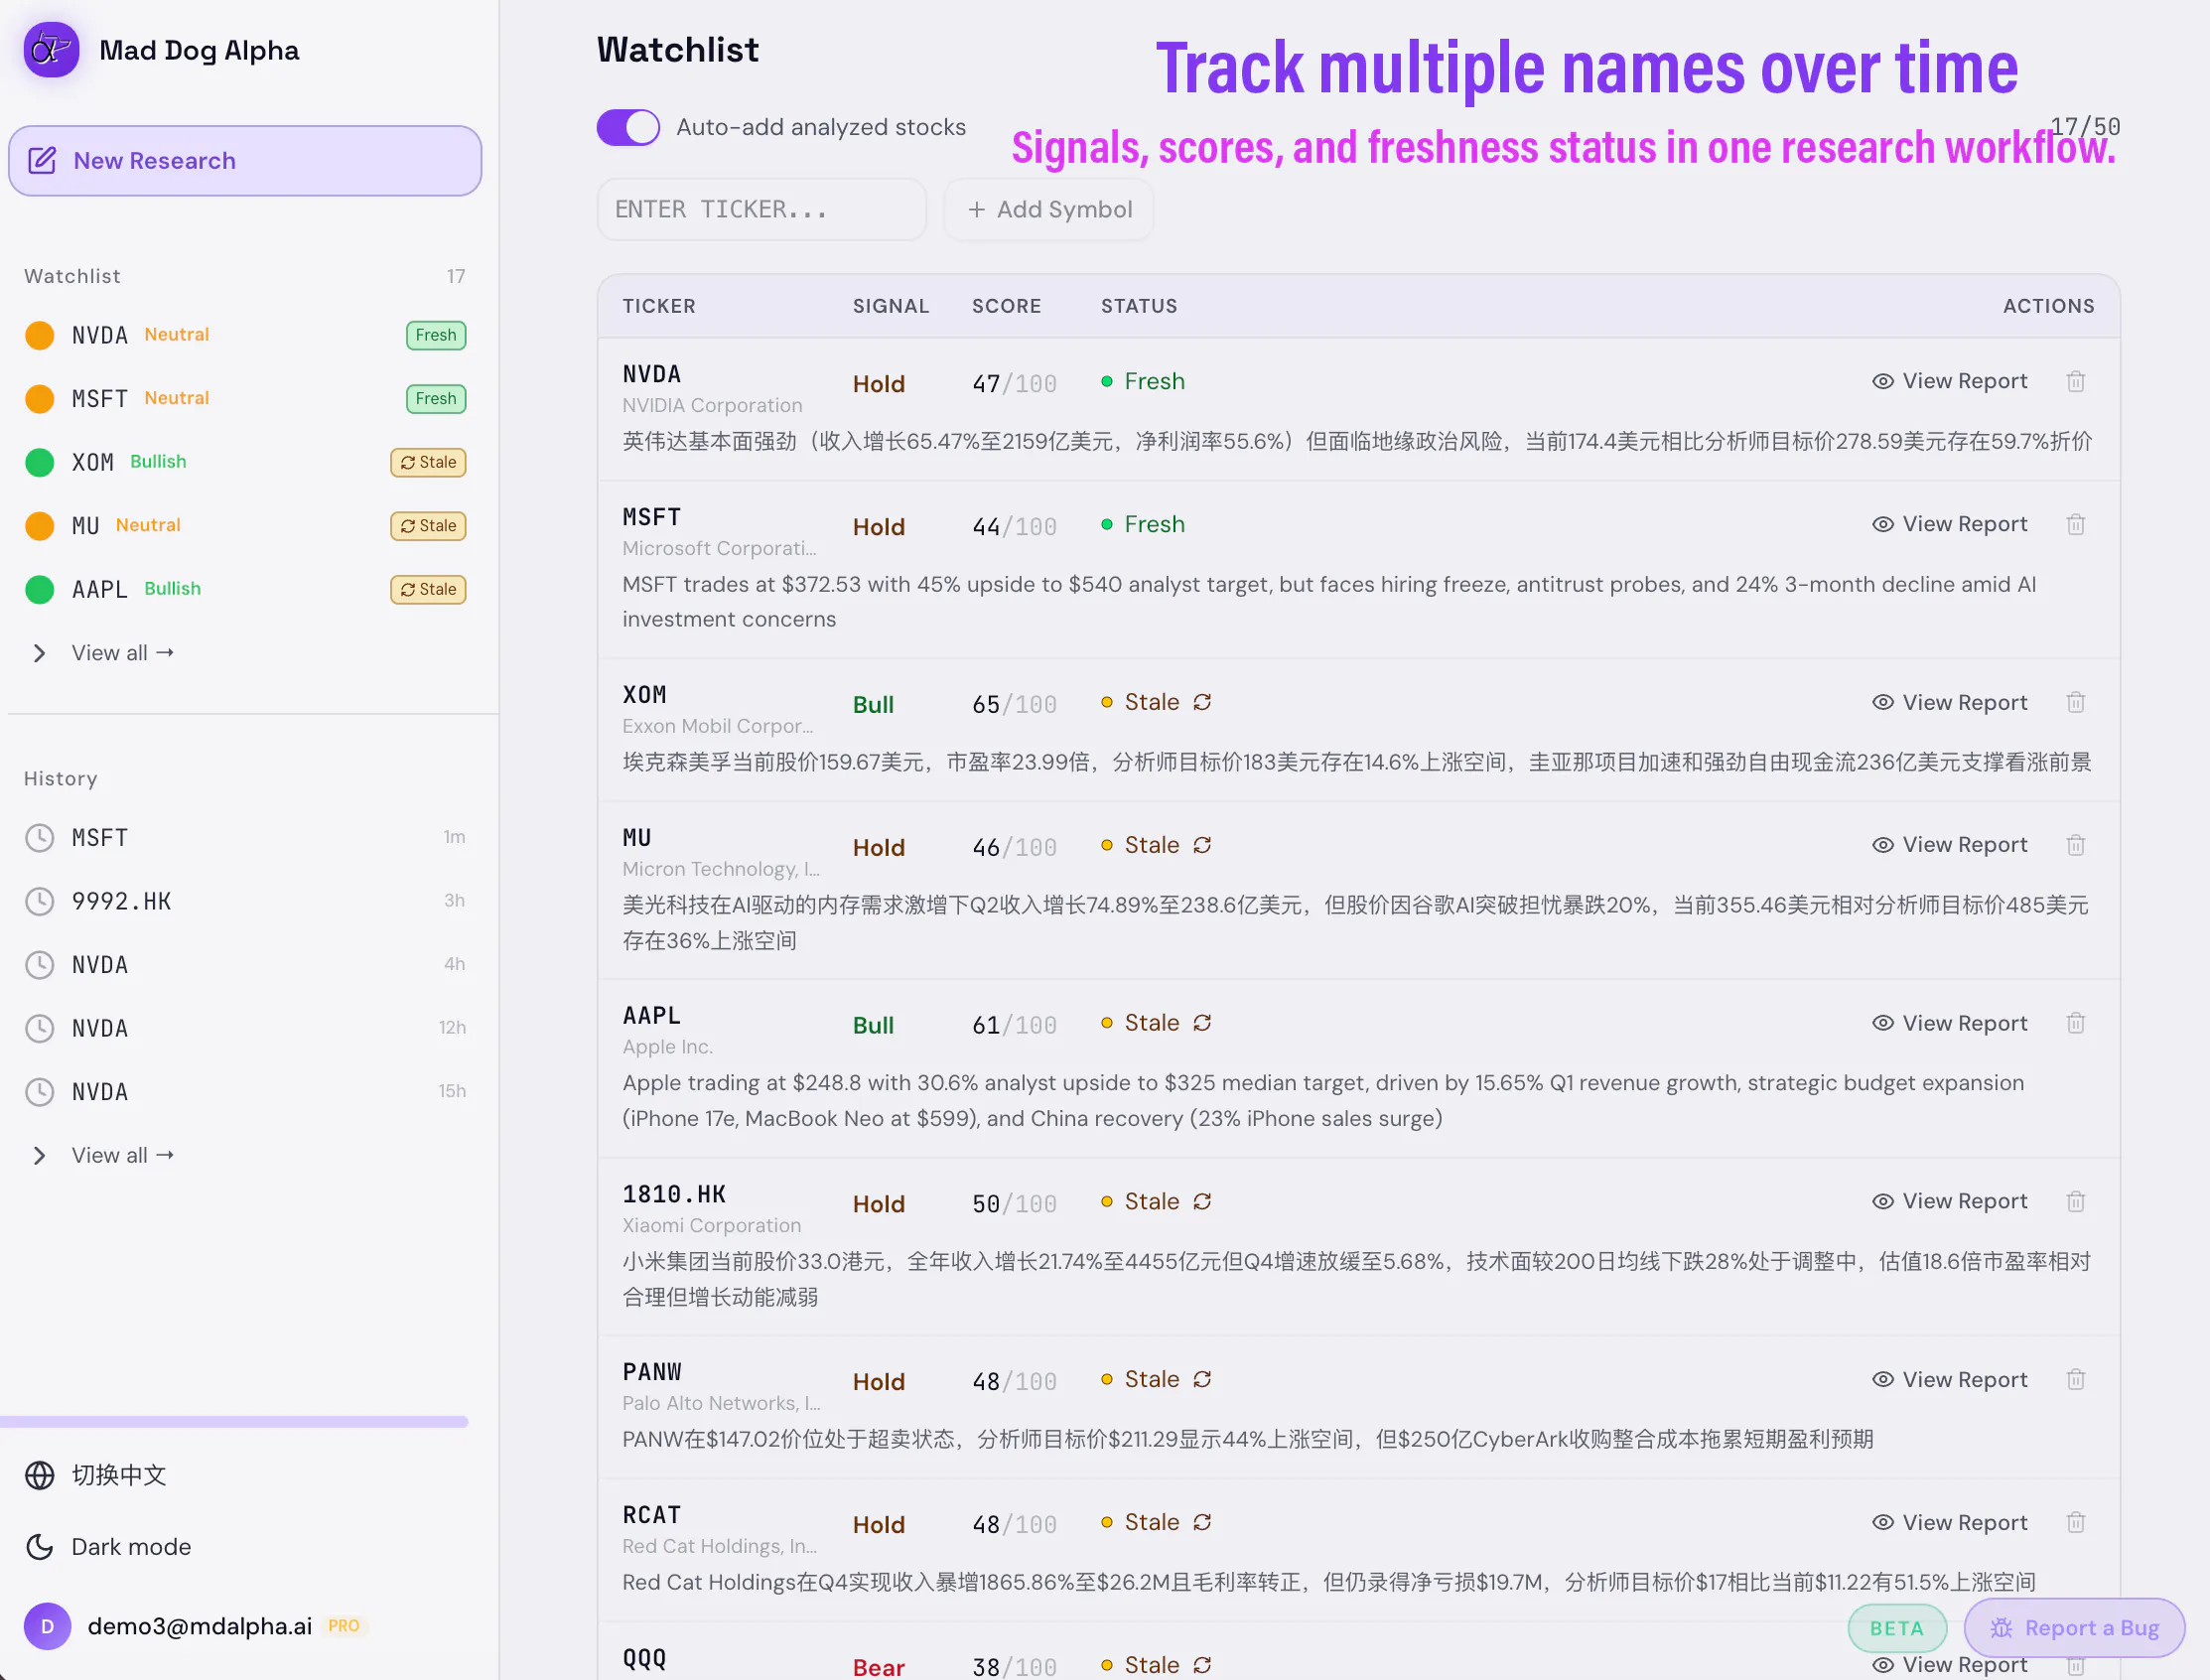Refresh stale XOM status icon
Screen dimensions: 2210x1680
pyautogui.click(x=1202, y=702)
